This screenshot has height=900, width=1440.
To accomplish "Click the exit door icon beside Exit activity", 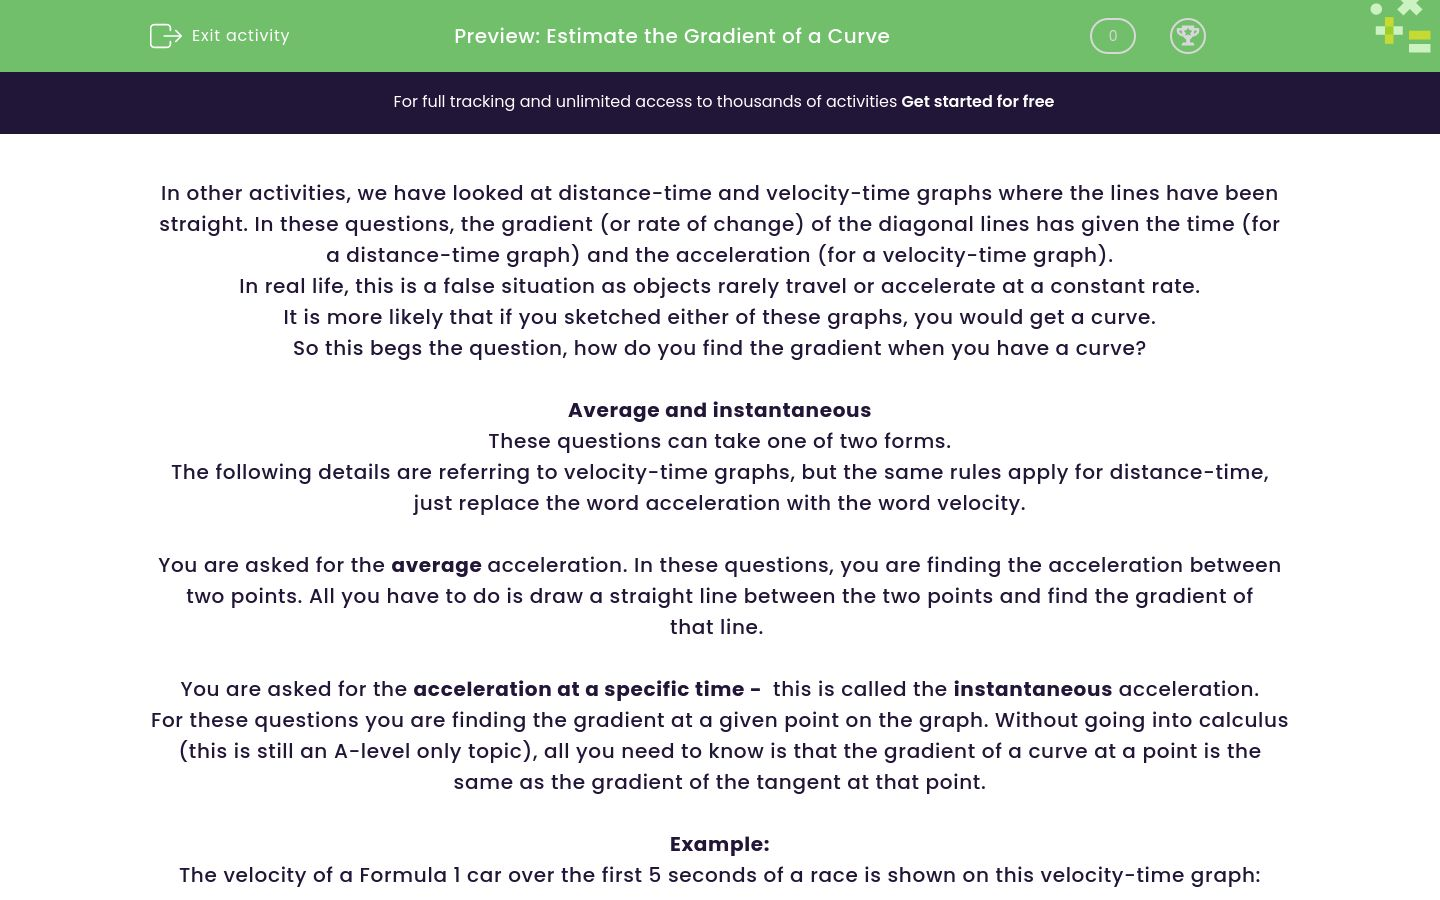I will click(x=165, y=36).
